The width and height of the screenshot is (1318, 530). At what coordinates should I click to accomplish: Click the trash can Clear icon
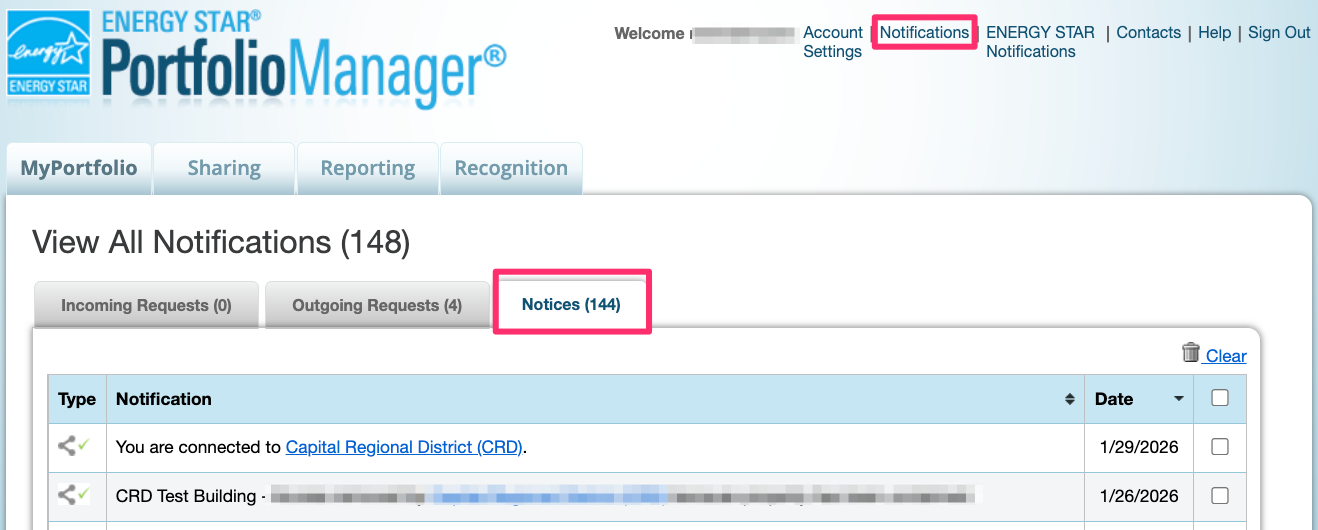click(1190, 353)
